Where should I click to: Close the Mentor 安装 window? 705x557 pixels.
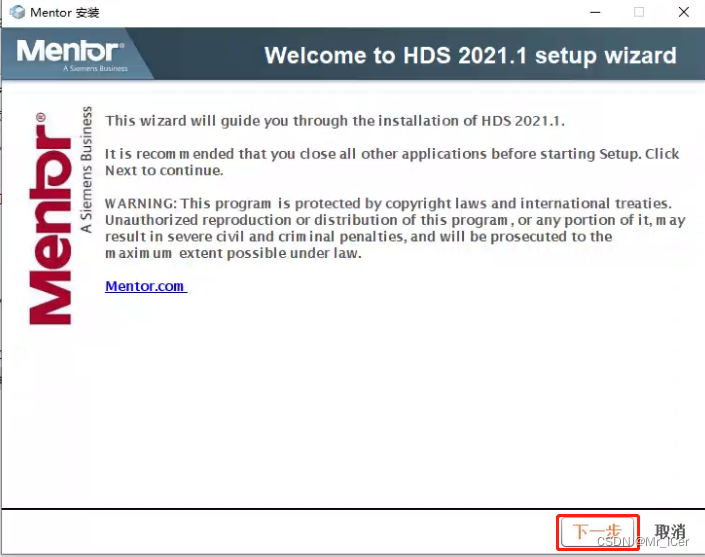tap(683, 12)
